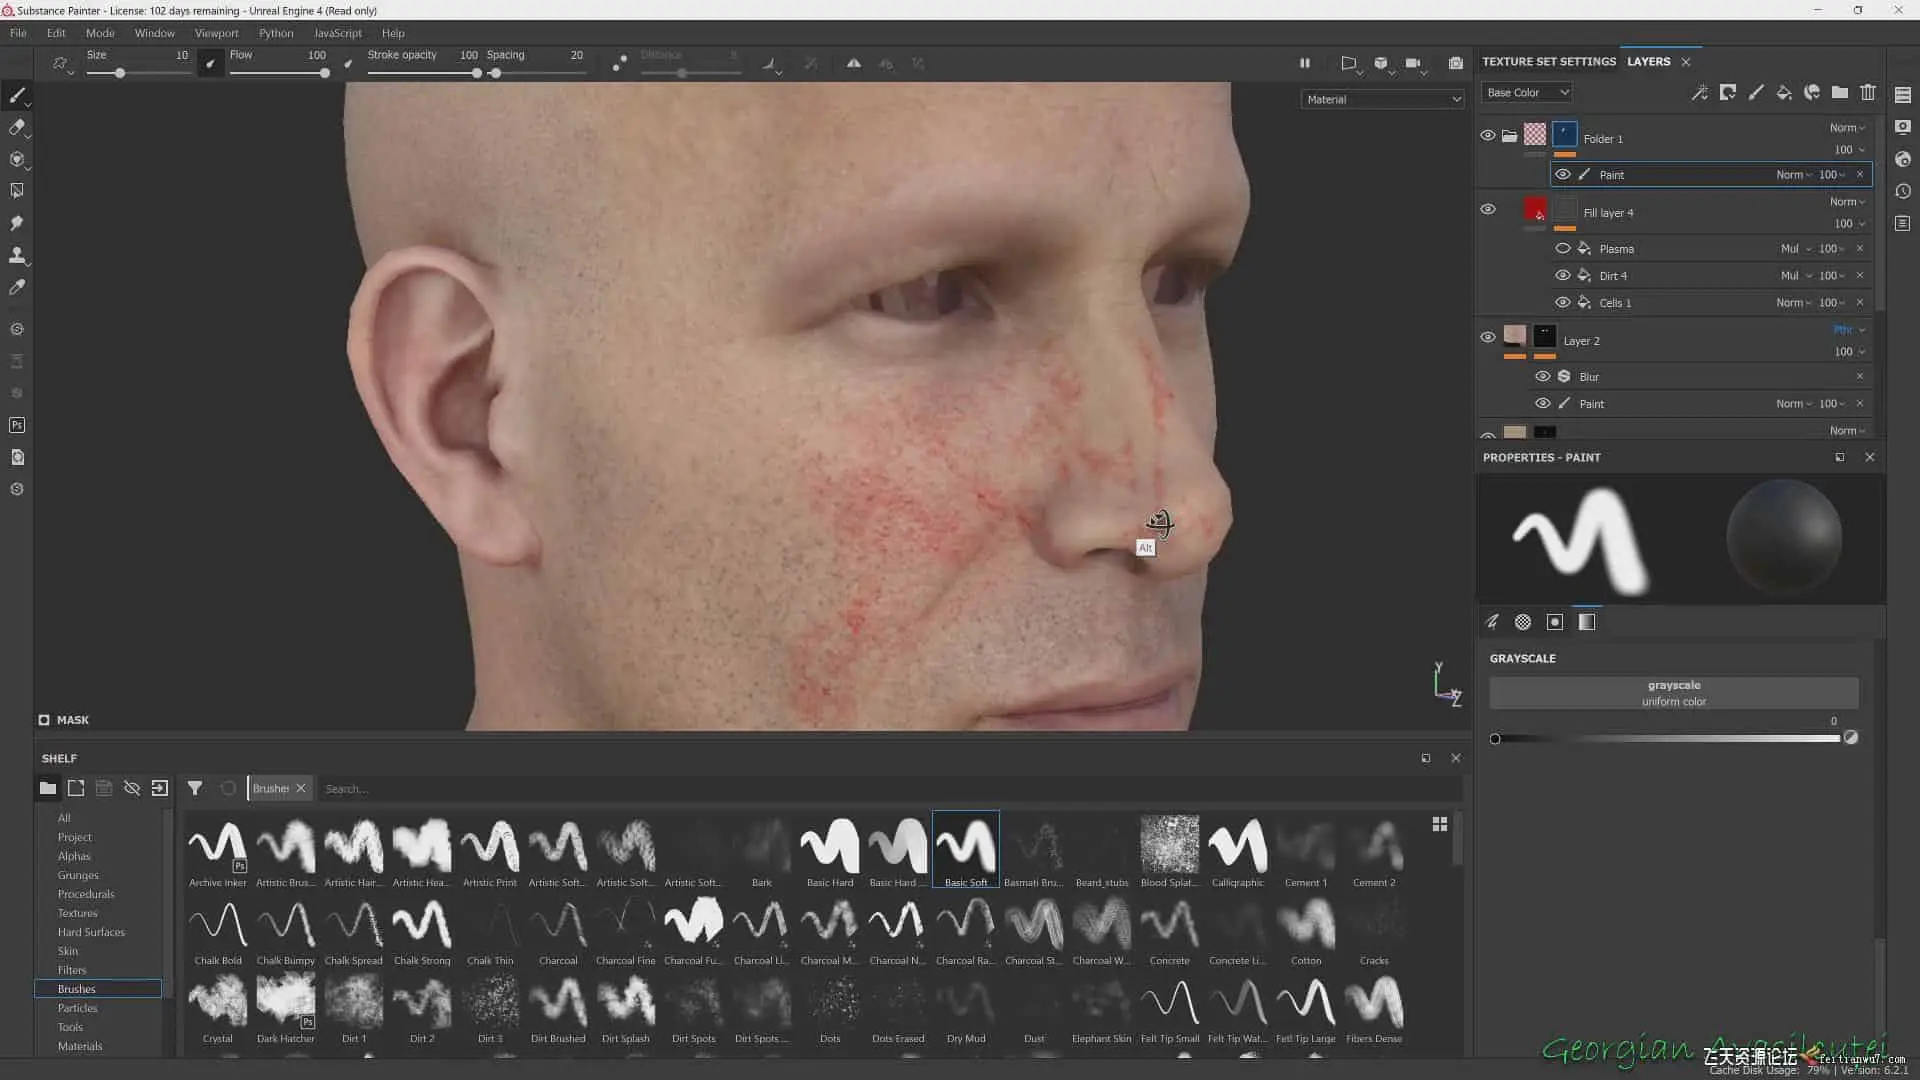Image resolution: width=1920 pixels, height=1080 pixels.
Task: Select Particles category in shelf
Action: pos(77,1008)
